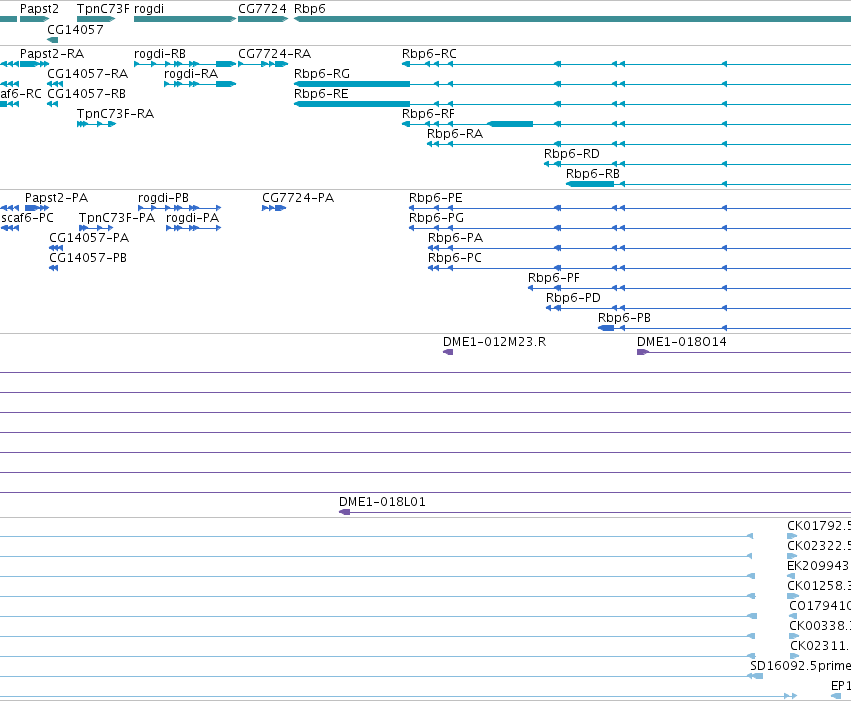Select transcript Rbp6-RF
Viewport: 851px width, 701px height.
[x=428, y=114]
